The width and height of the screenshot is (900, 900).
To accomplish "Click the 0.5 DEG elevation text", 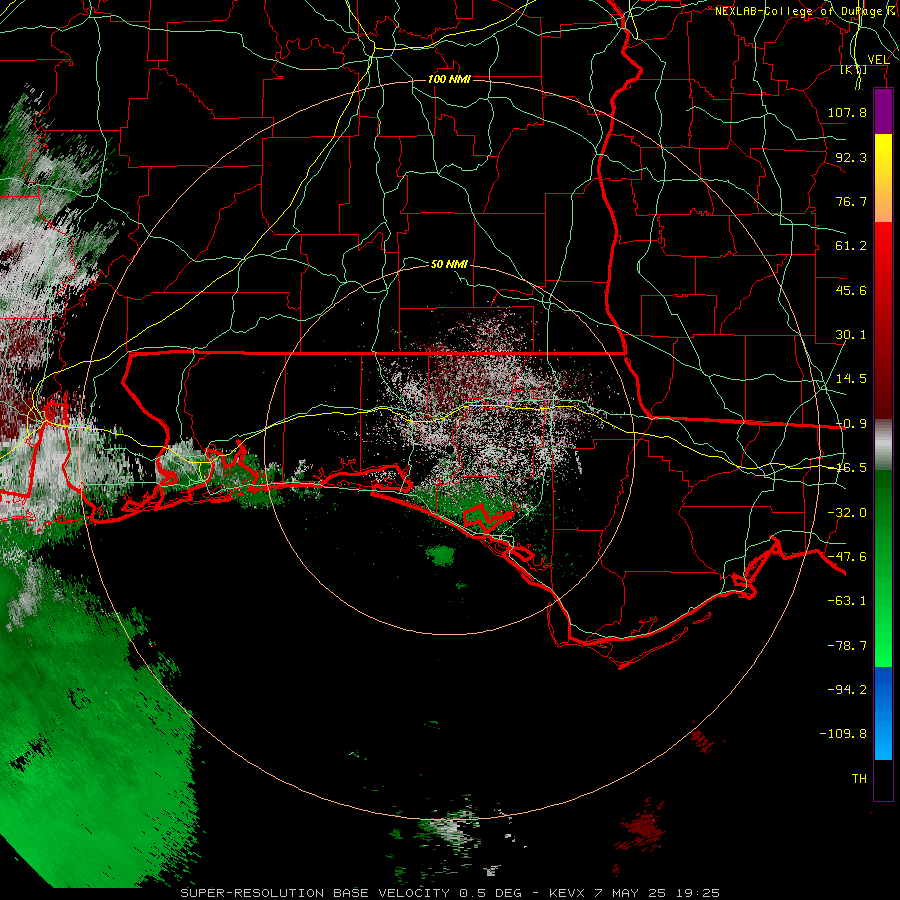I will pos(490,893).
